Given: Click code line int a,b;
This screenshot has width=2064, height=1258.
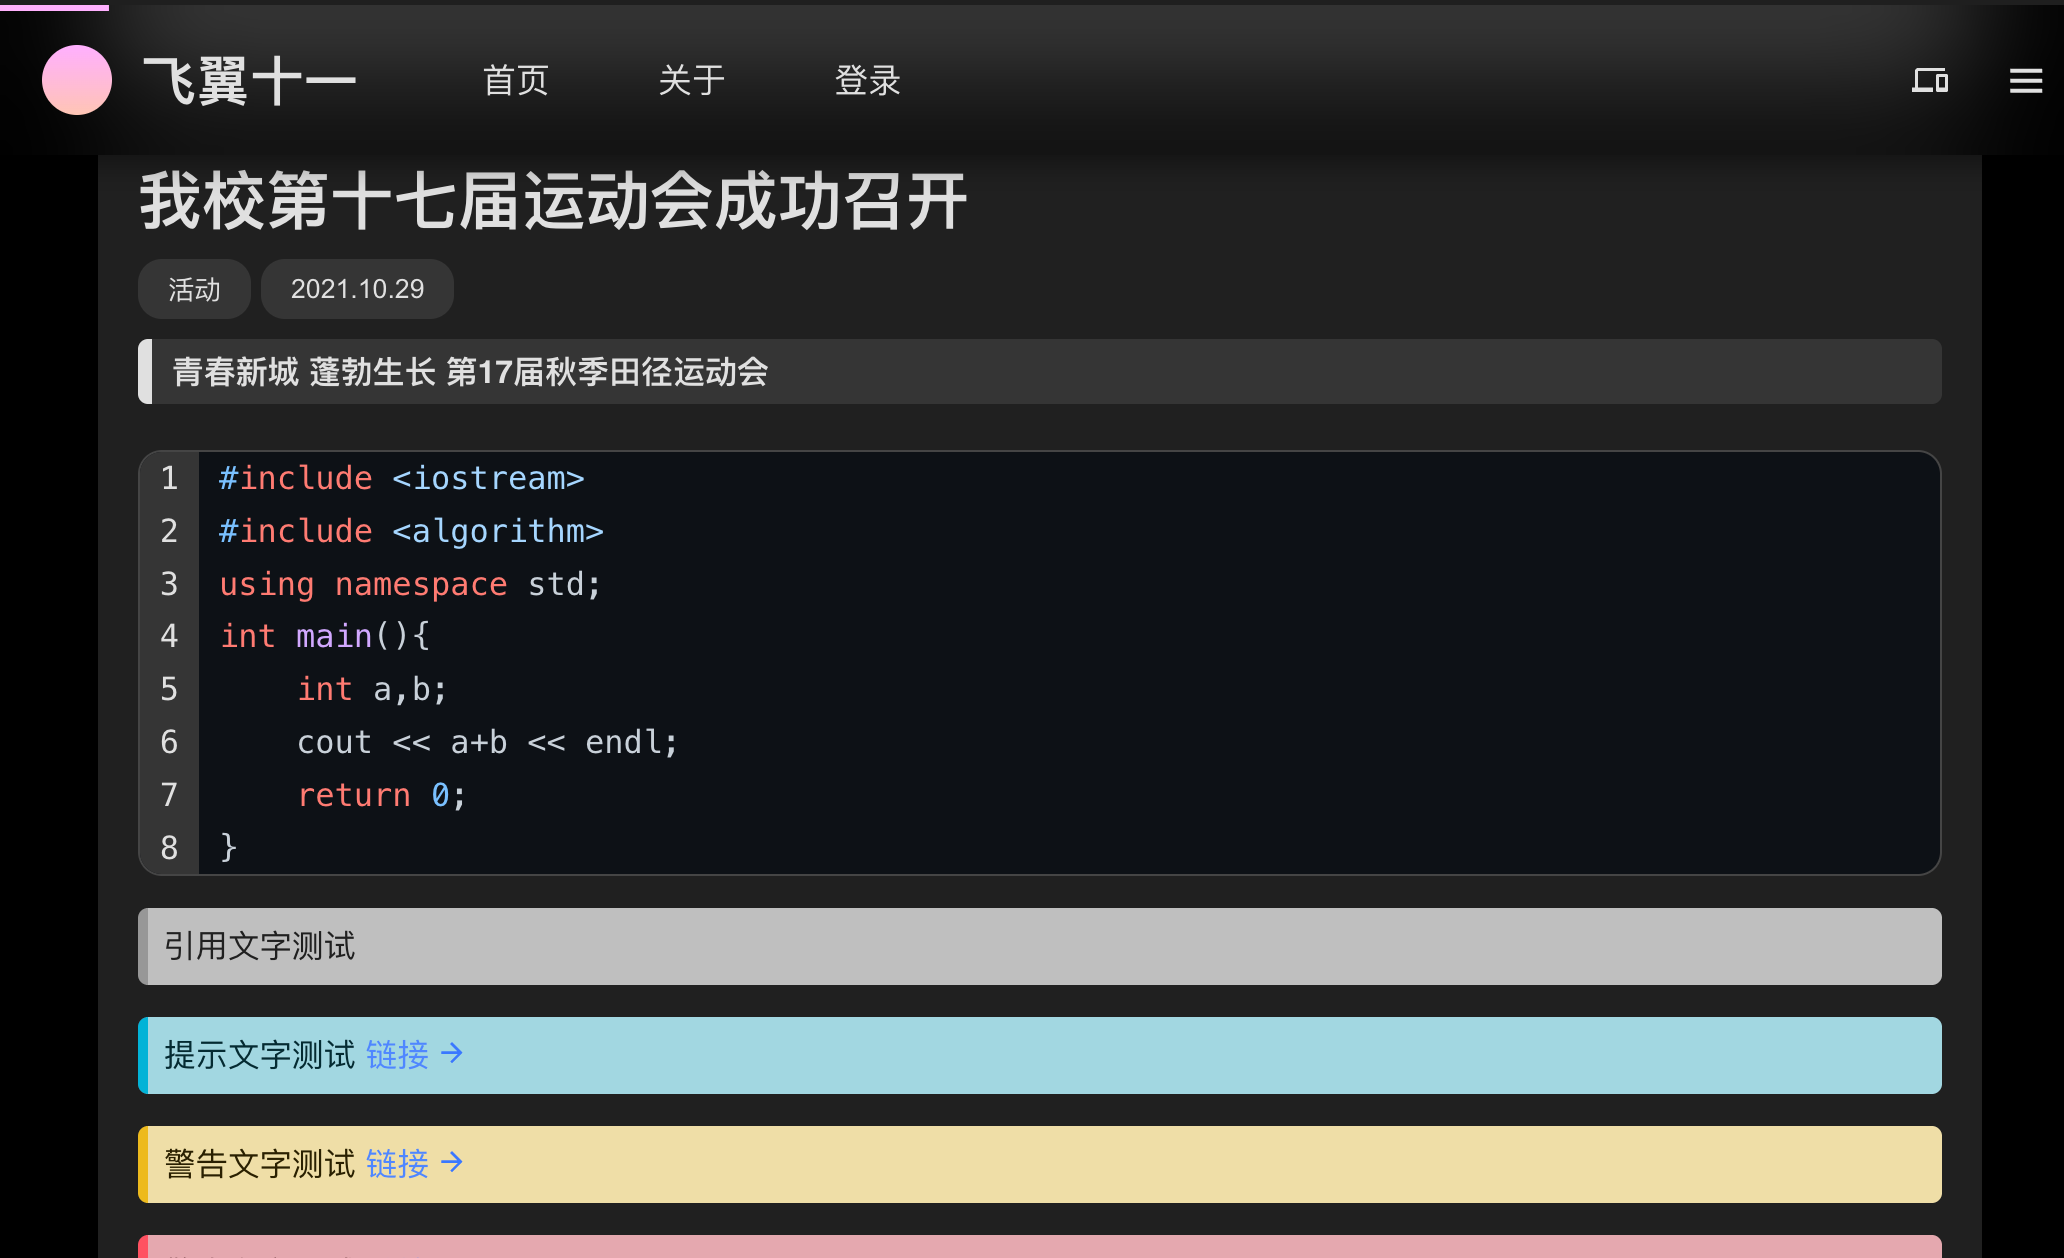Looking at the screenshot, I should pyautogui.click(x=372, y=689).
